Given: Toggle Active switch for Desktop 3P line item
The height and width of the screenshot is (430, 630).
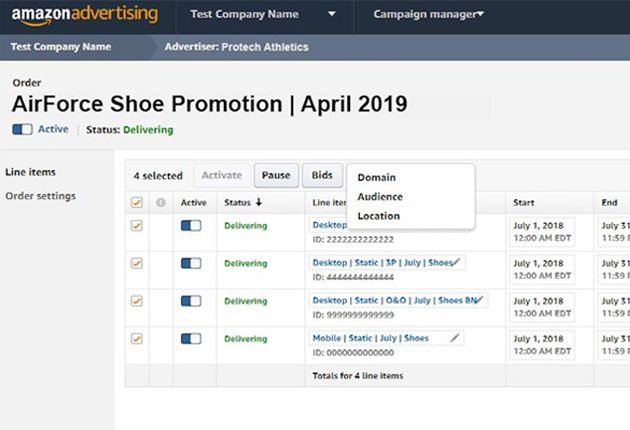Looking at the screenshot, I should pos(191,263).
